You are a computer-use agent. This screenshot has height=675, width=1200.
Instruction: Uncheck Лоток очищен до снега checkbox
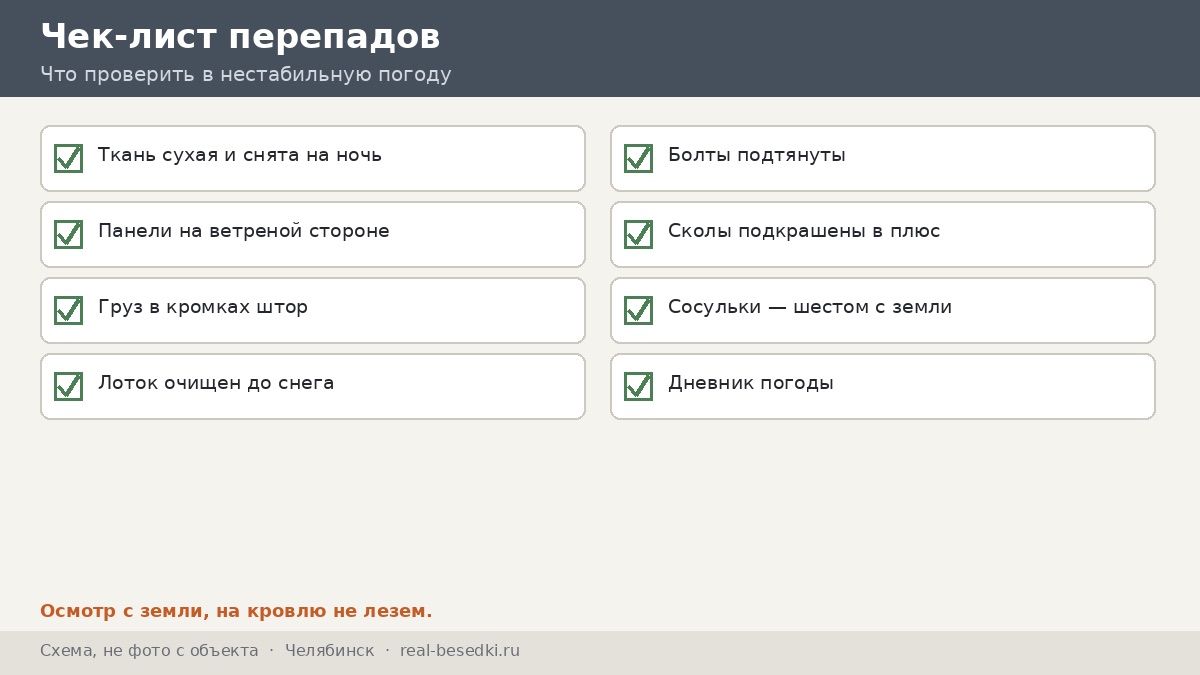tap(68, 386)
